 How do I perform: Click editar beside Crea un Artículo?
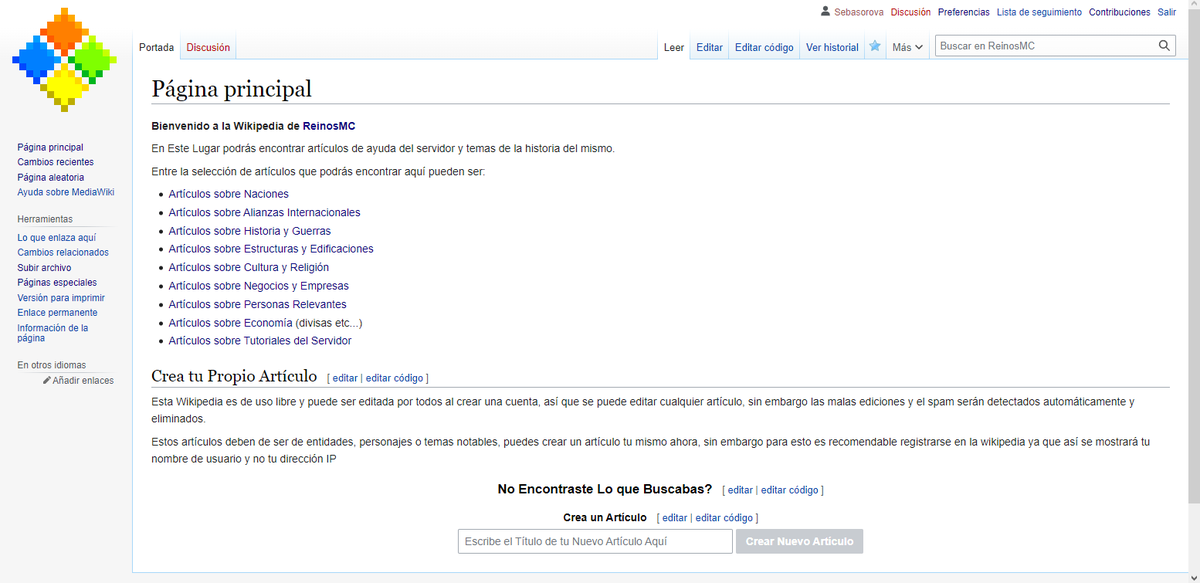pos(675,518)
